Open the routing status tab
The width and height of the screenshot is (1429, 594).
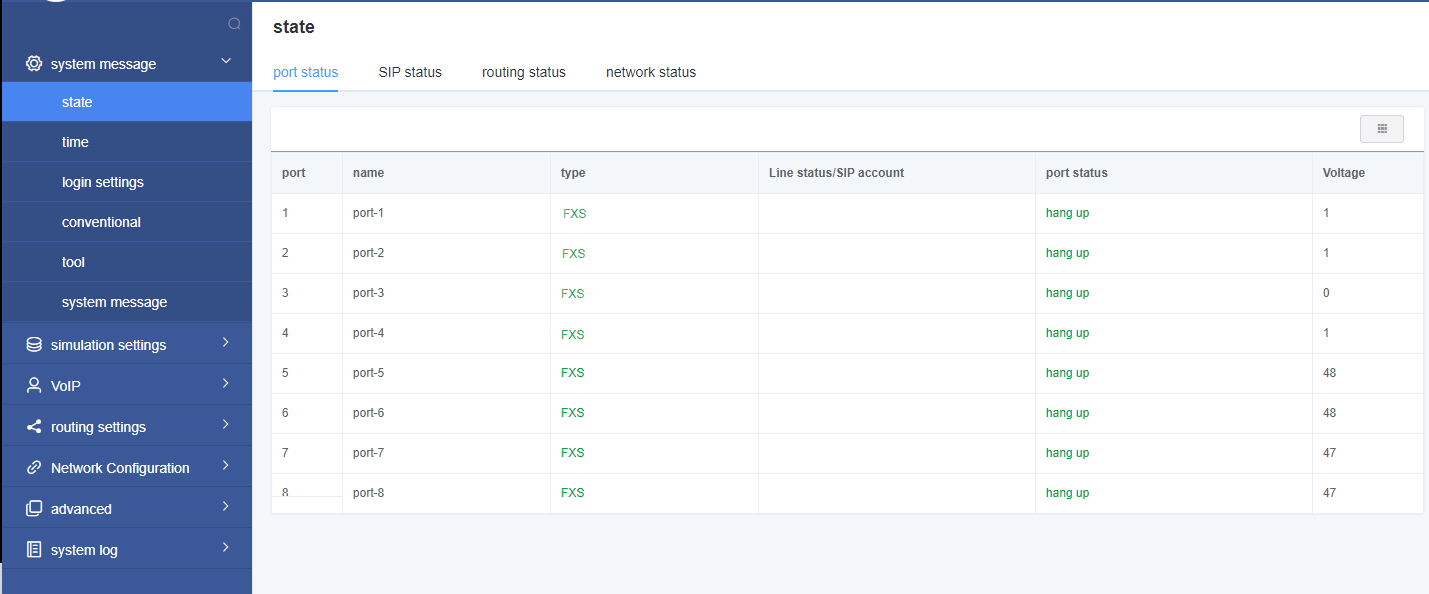[x=524, y=72]
